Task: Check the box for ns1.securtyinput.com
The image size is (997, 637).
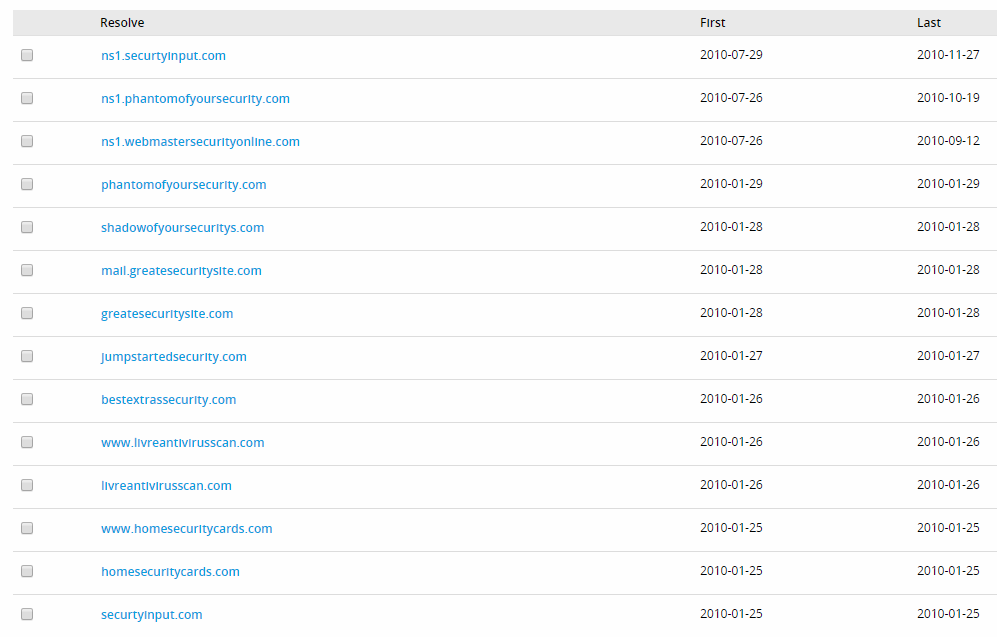Action: click(x=27, y=55)
